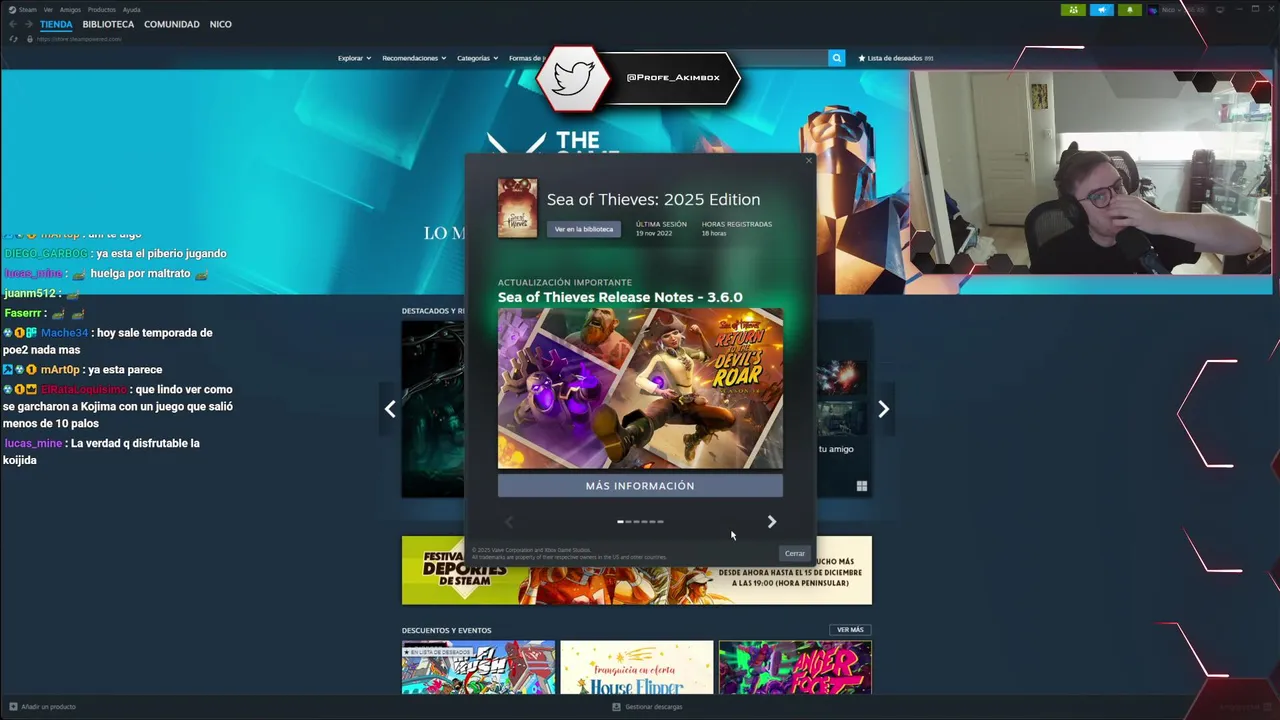Viewport: 1280px width, 720px height.
Task: Switch to the BIBLIOTECA tab
Action: [x=108, y=24]
